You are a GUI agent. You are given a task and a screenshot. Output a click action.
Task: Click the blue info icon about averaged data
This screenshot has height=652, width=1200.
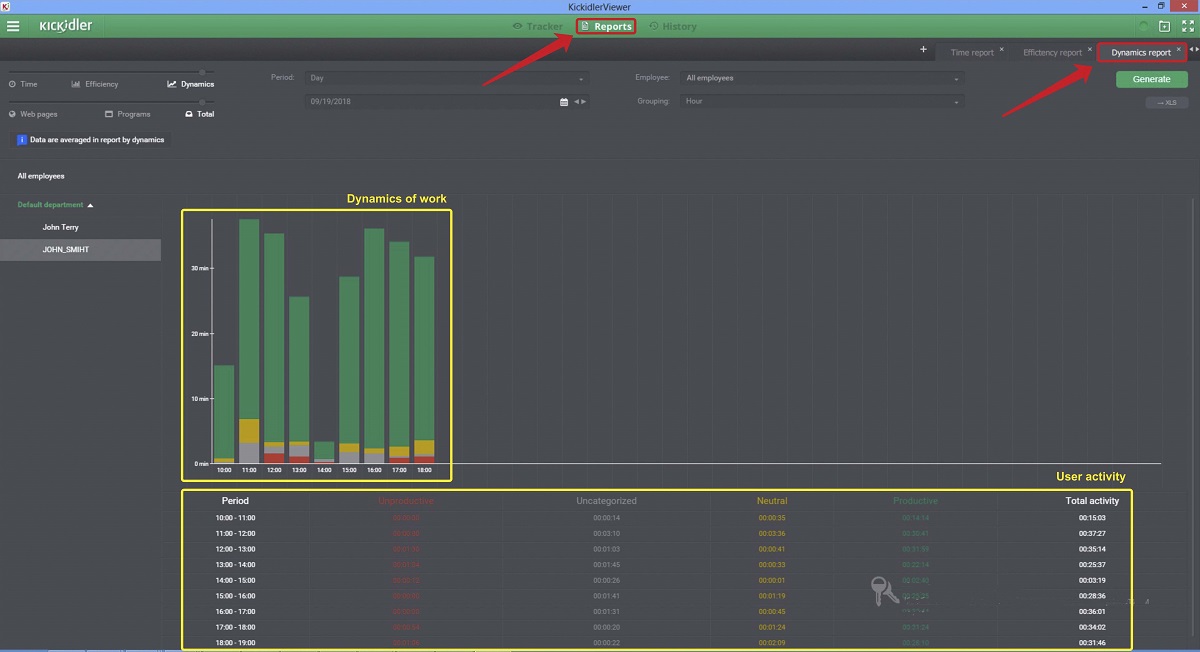pyautogui.click(x=22, y=140)
